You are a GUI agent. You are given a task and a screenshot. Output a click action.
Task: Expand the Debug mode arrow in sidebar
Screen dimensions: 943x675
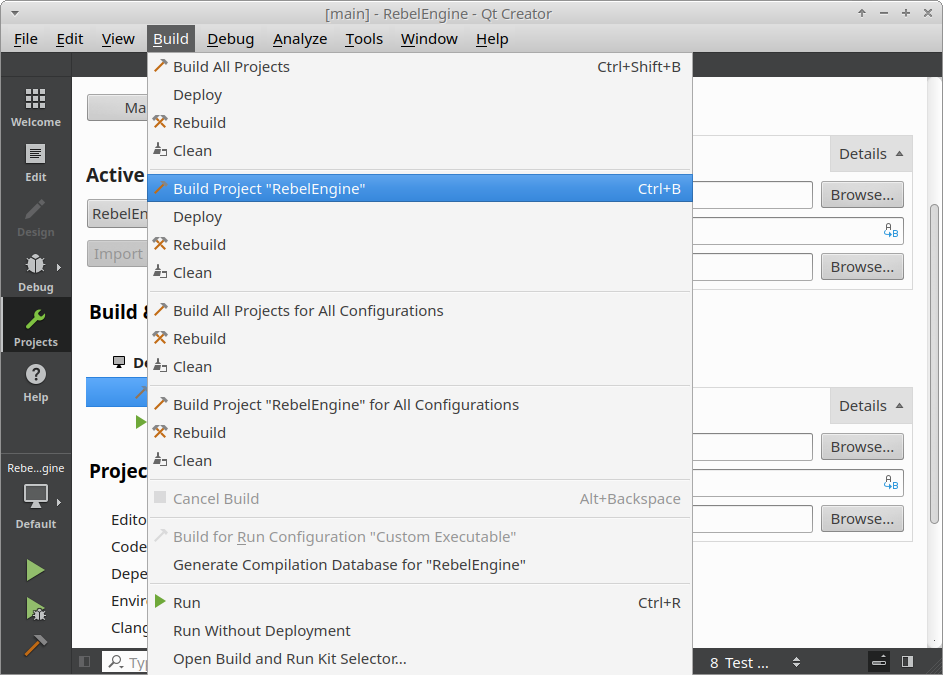(58, 267)
